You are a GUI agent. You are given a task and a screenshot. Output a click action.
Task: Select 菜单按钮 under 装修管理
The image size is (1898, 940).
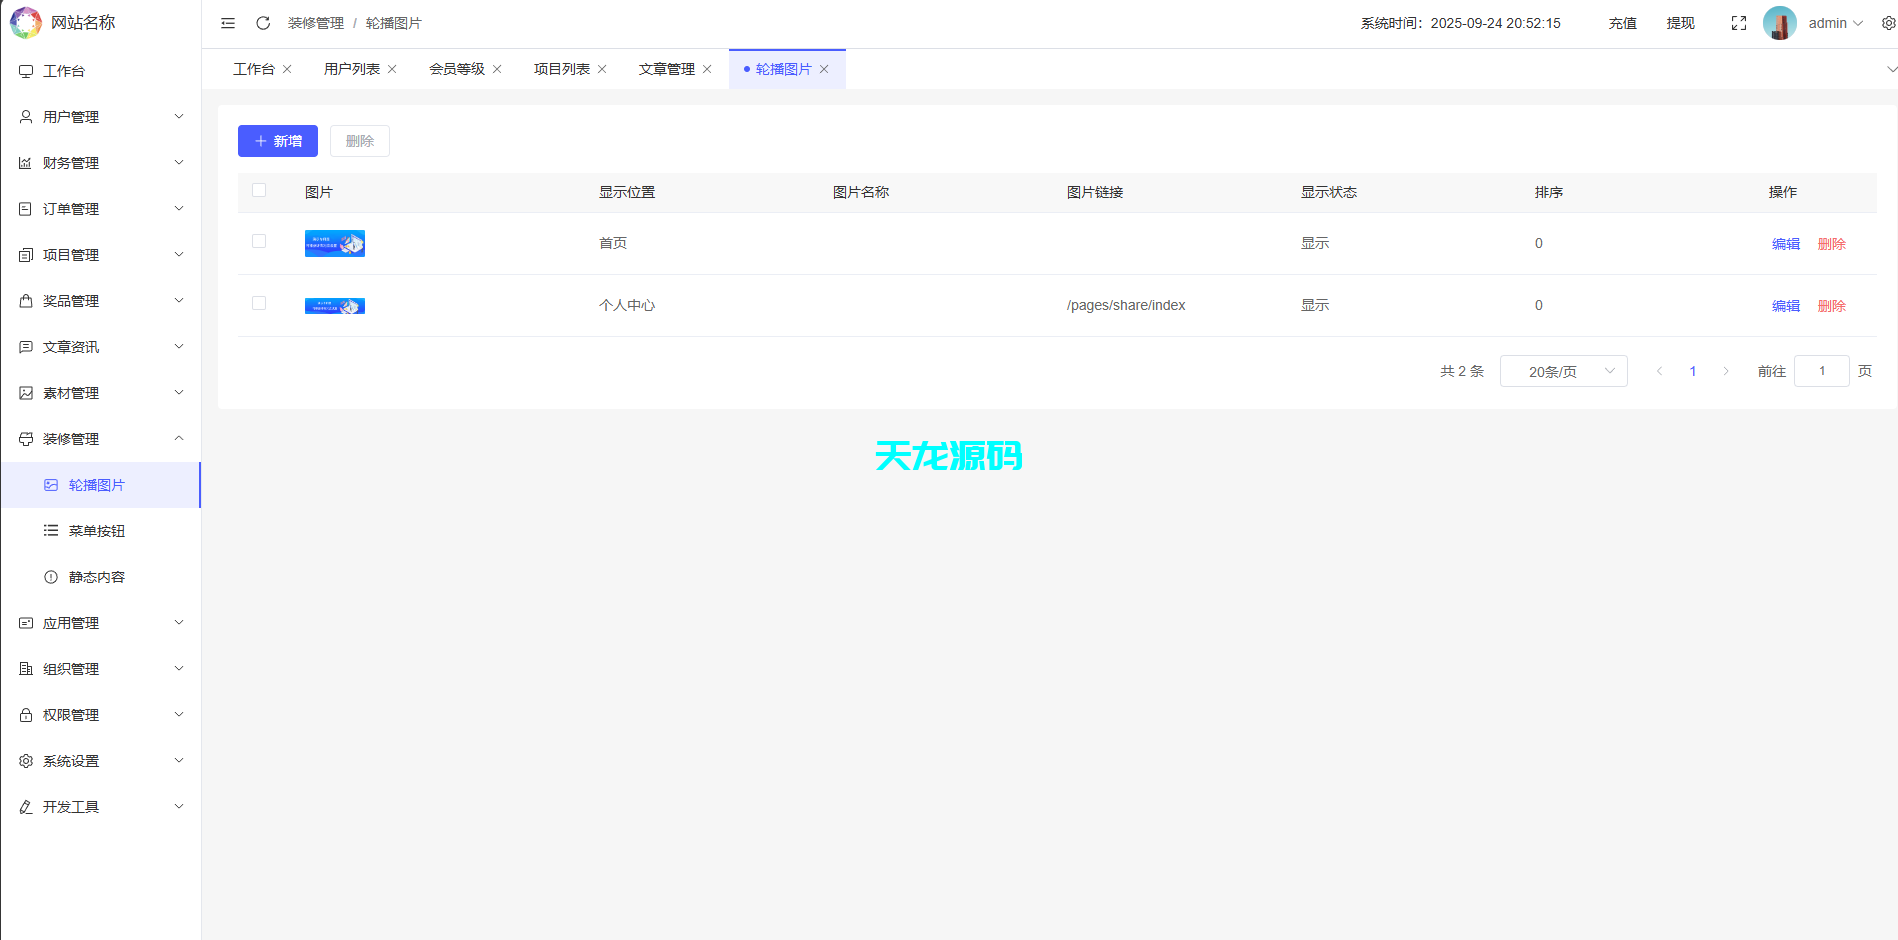coord(96,530)
